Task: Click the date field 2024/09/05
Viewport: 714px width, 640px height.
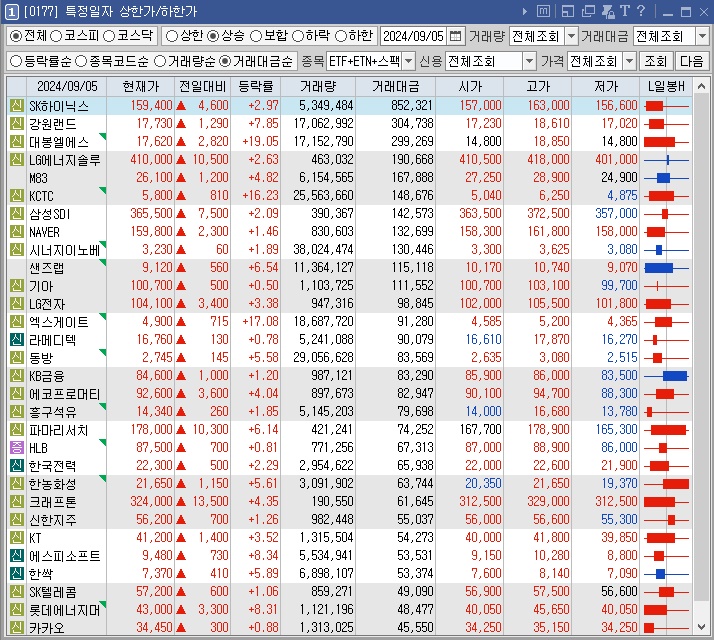Action: coord(413,36)
